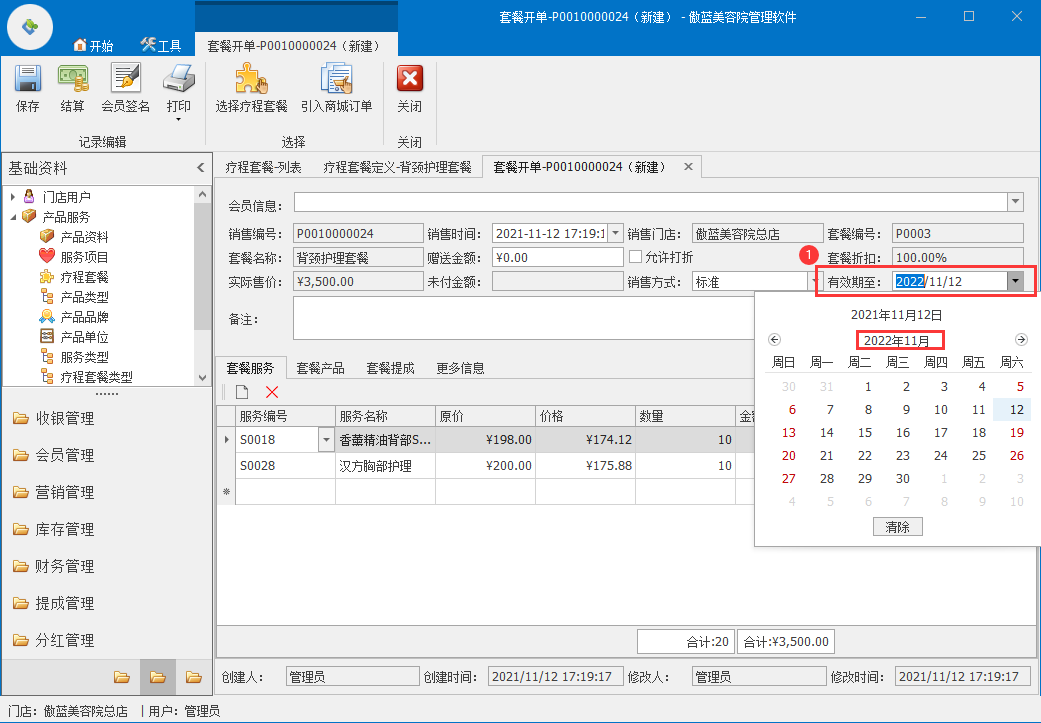This screenshot has width=1041, height=723.
Task: Open the Valid Until (有效期至) date dropdown
Action: coord(1016,282)
